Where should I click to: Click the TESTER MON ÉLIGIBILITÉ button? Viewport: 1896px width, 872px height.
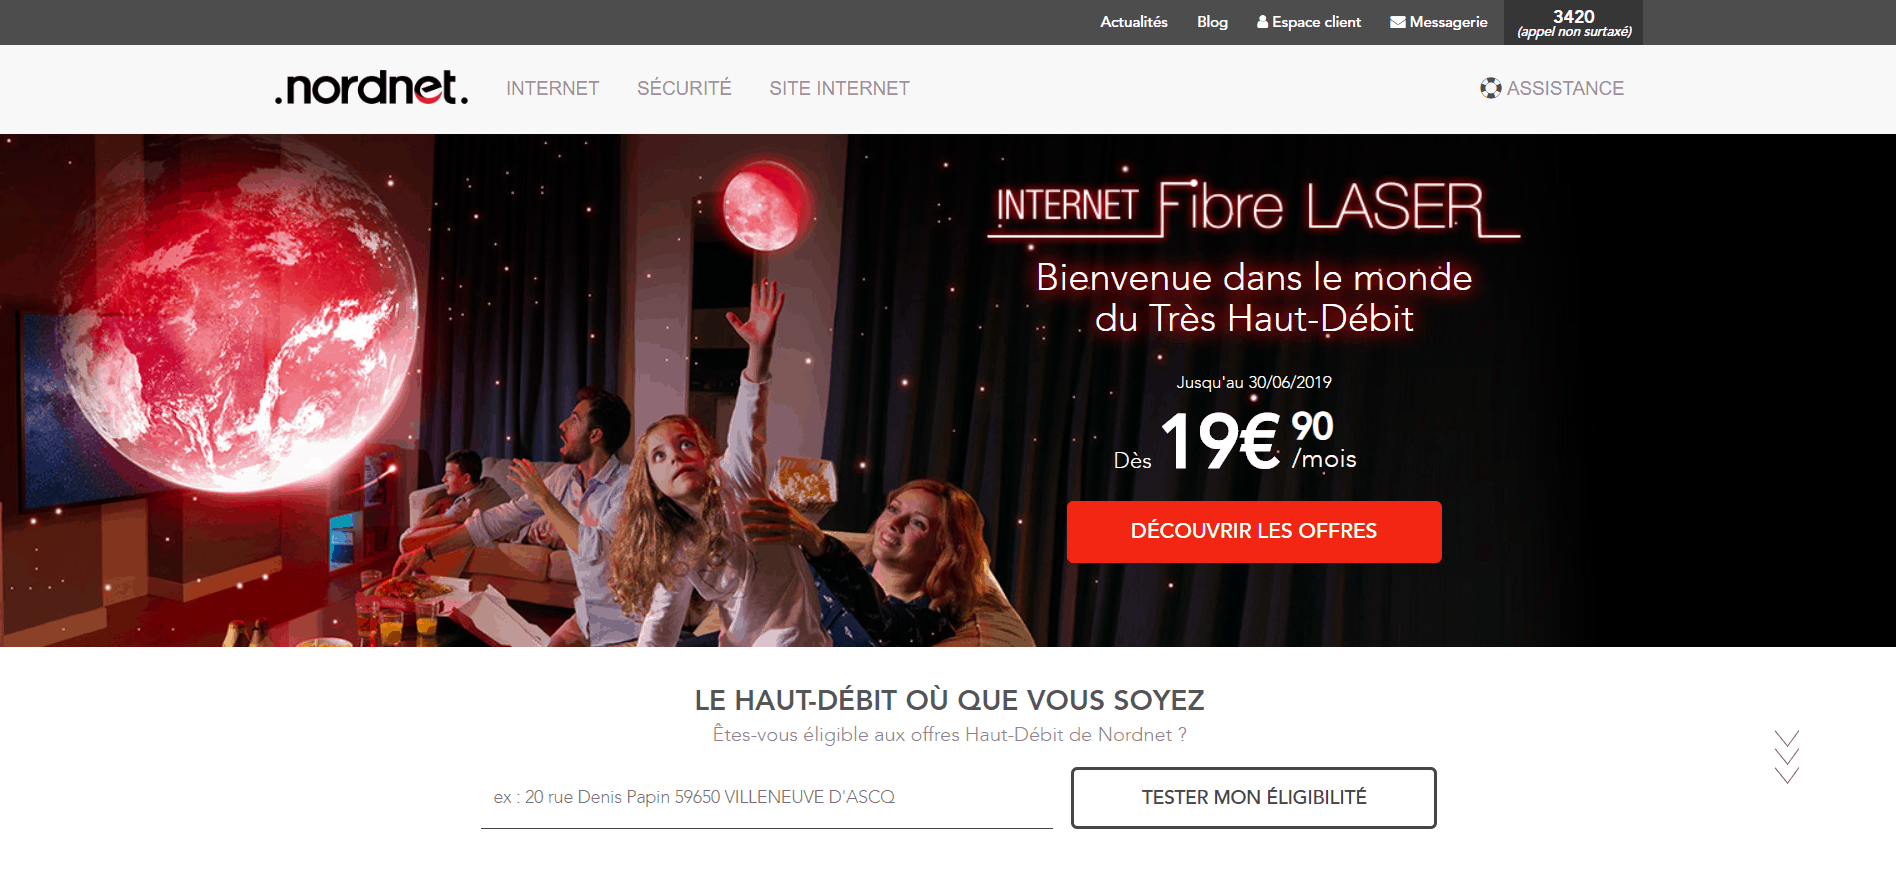1254,798
